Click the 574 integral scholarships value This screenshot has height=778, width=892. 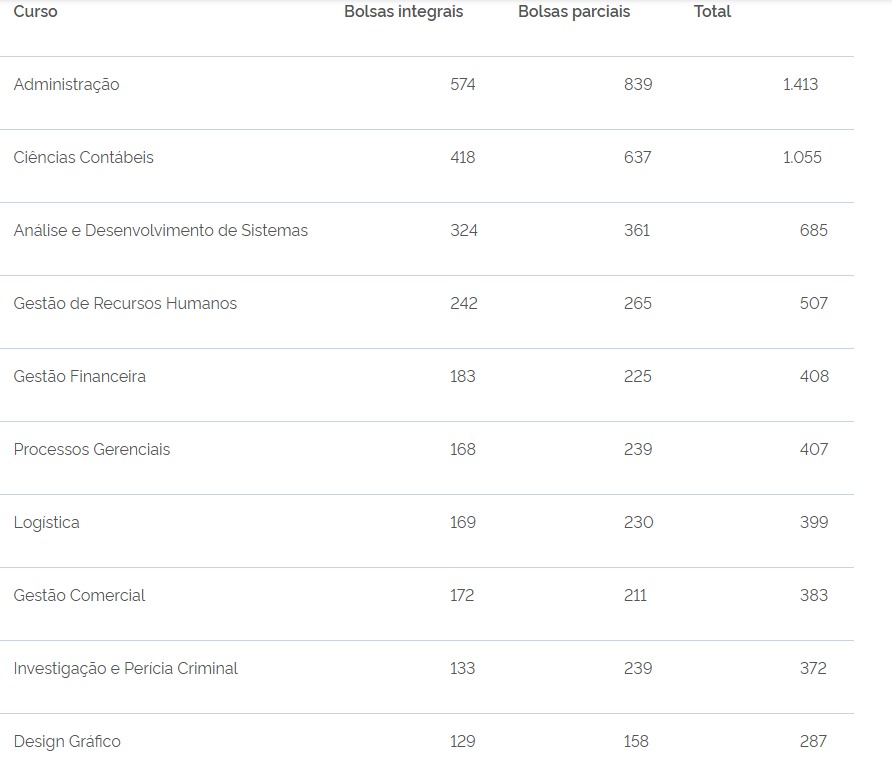click(x=463, y=85)
